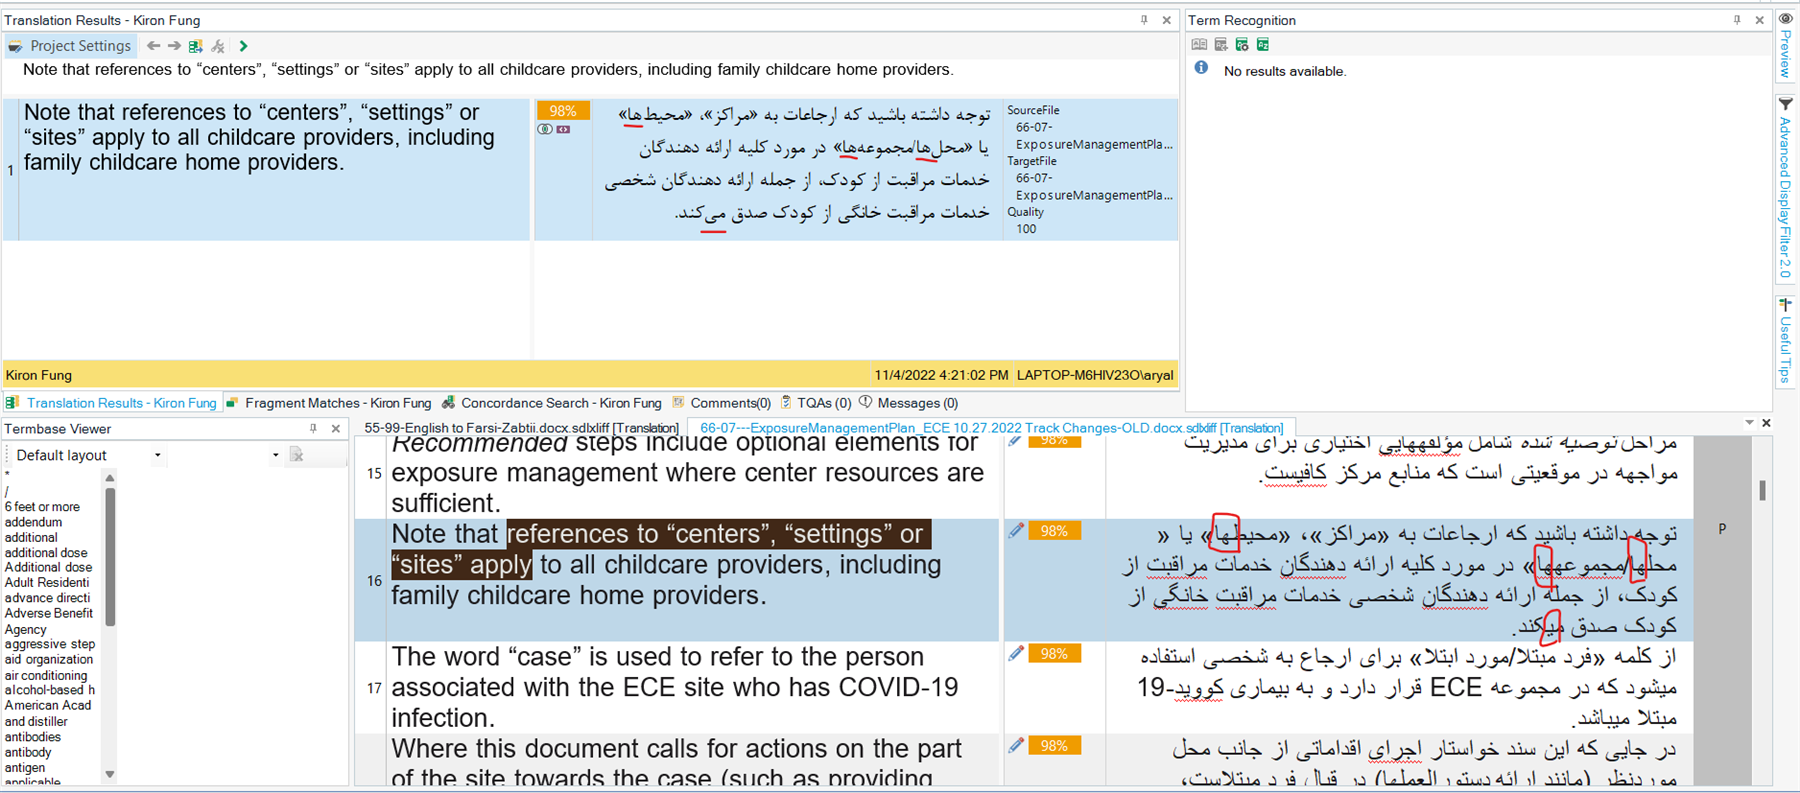Screen dimensions: 1800x793
Task: Open the Comments(0) tab
Action: click(x=721, y=403)
